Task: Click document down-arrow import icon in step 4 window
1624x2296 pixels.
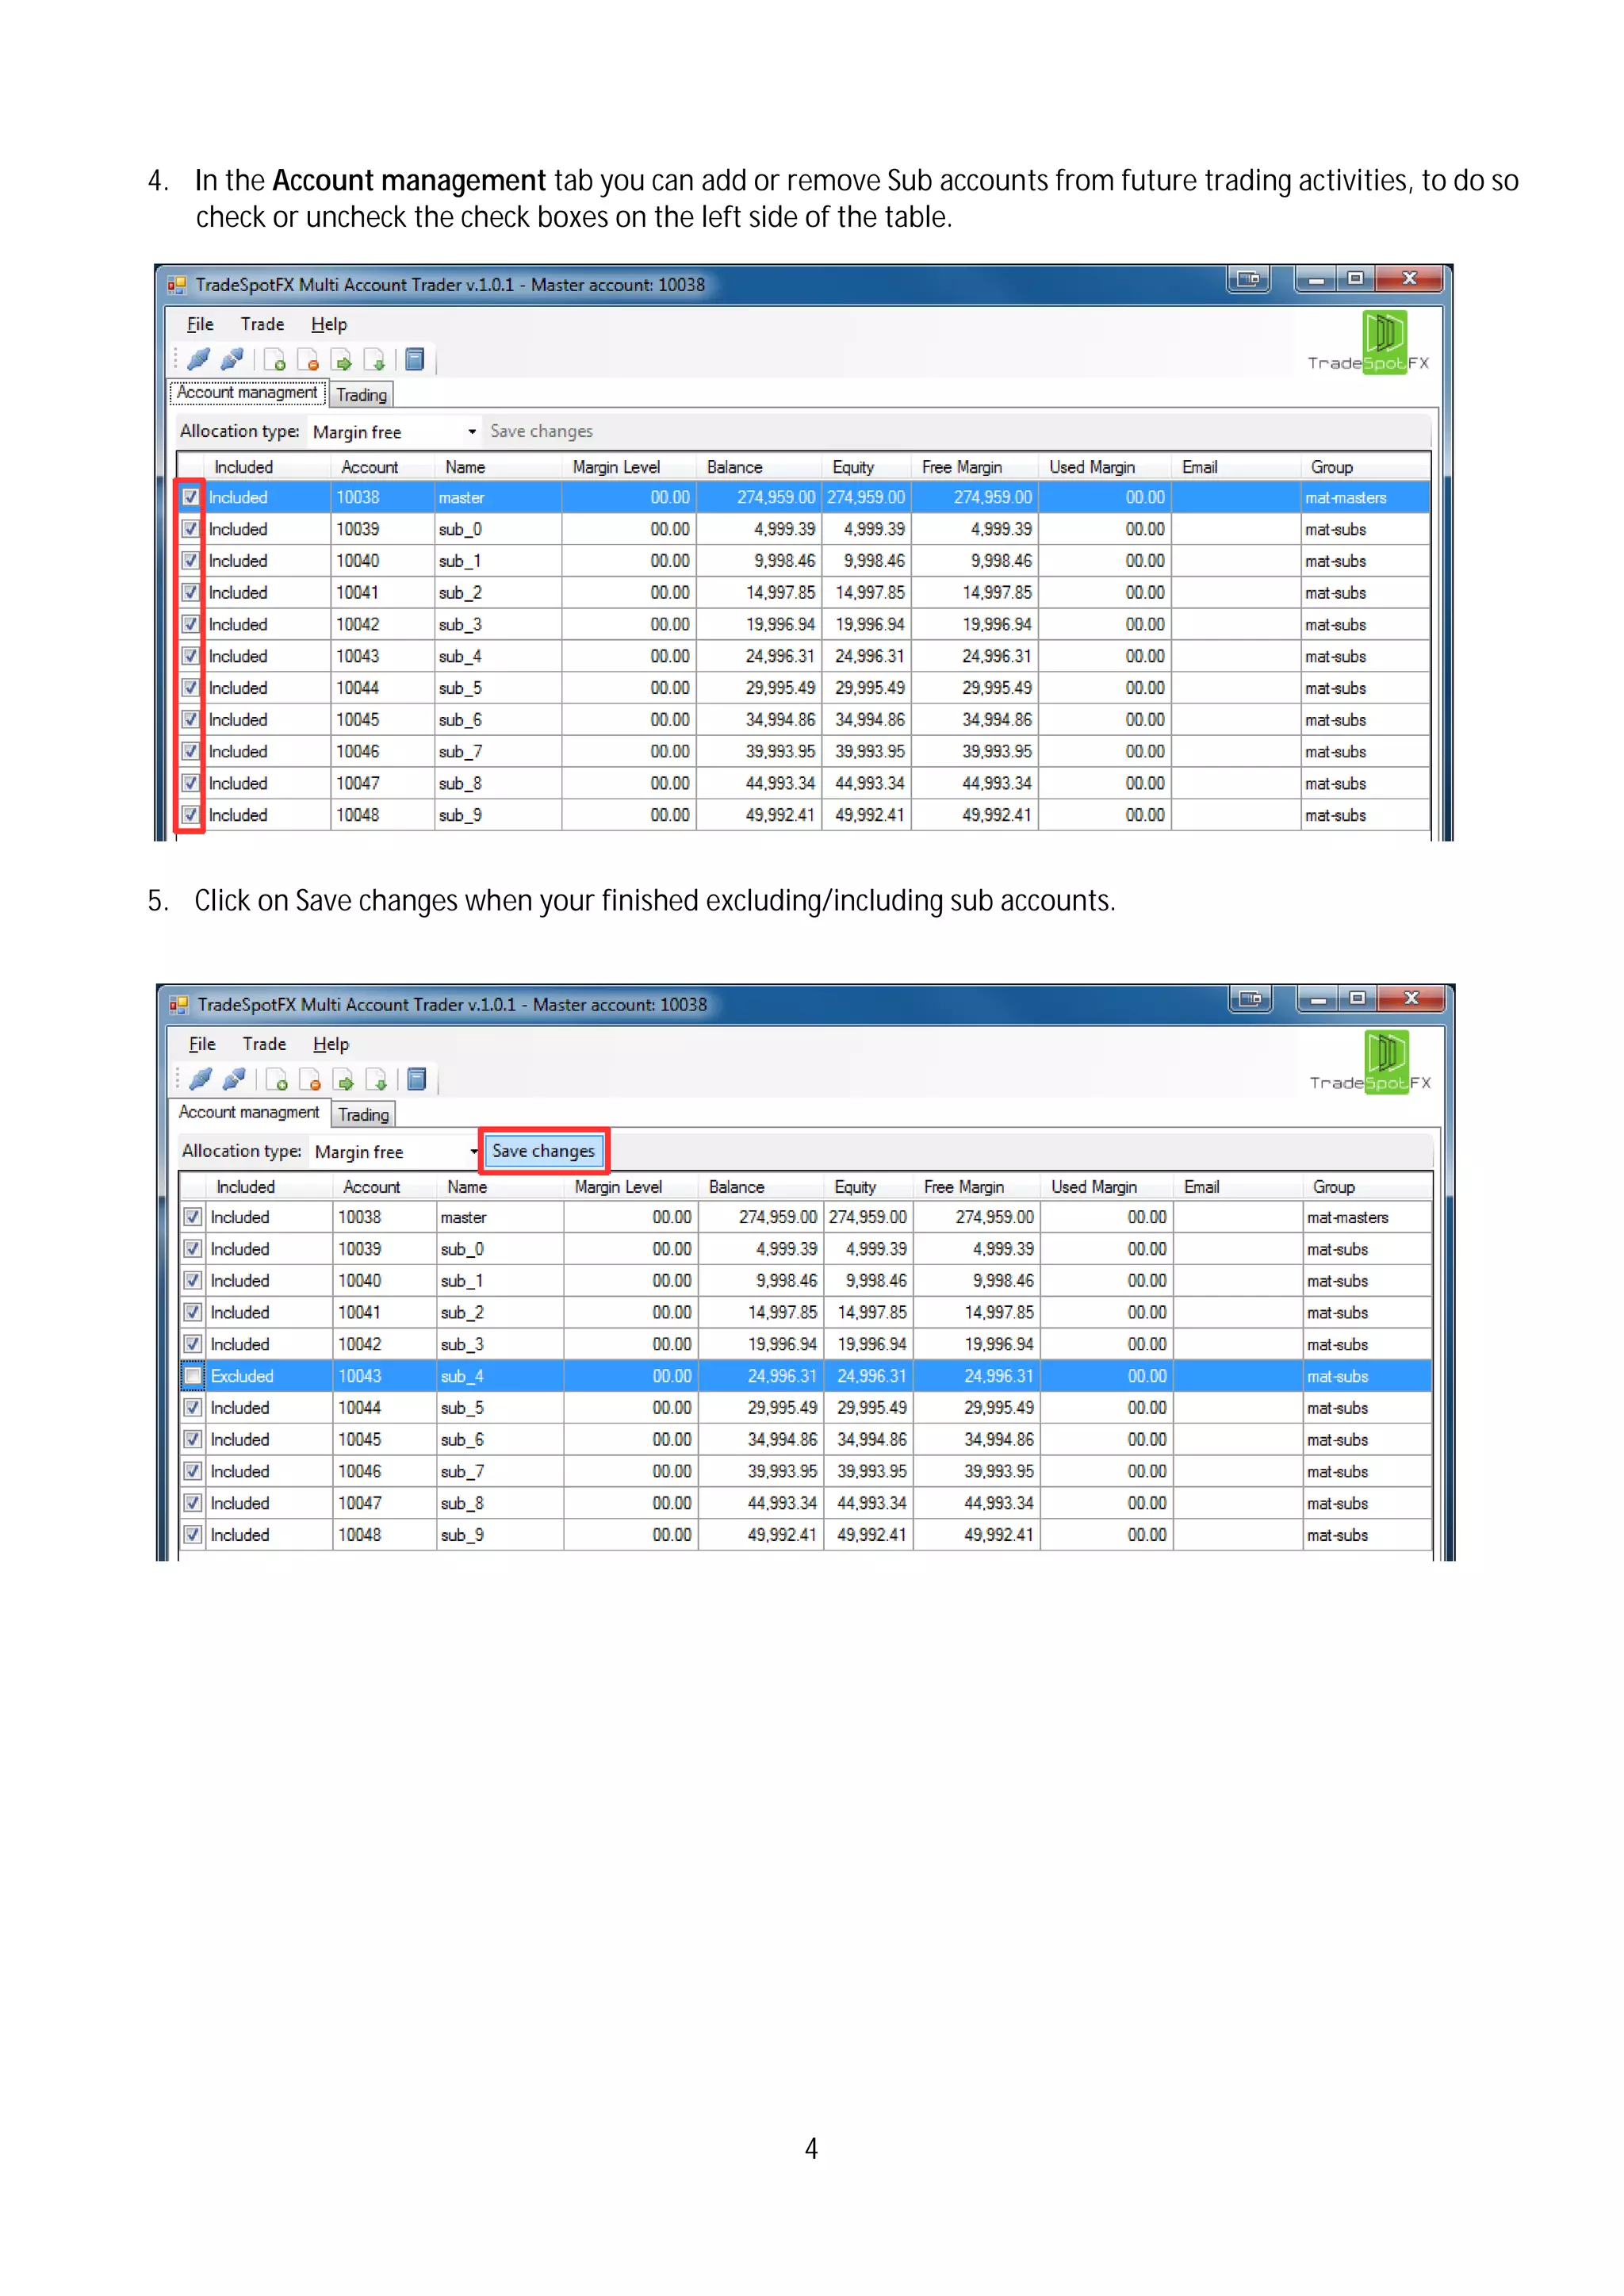Action: pos(375,360)
